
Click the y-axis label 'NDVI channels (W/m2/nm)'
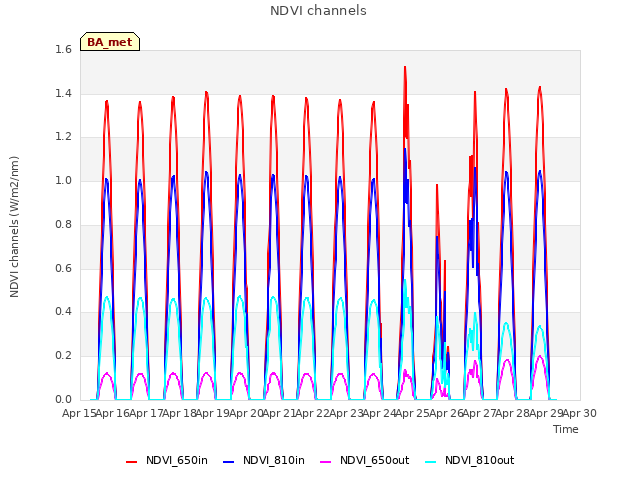(14, 227)
